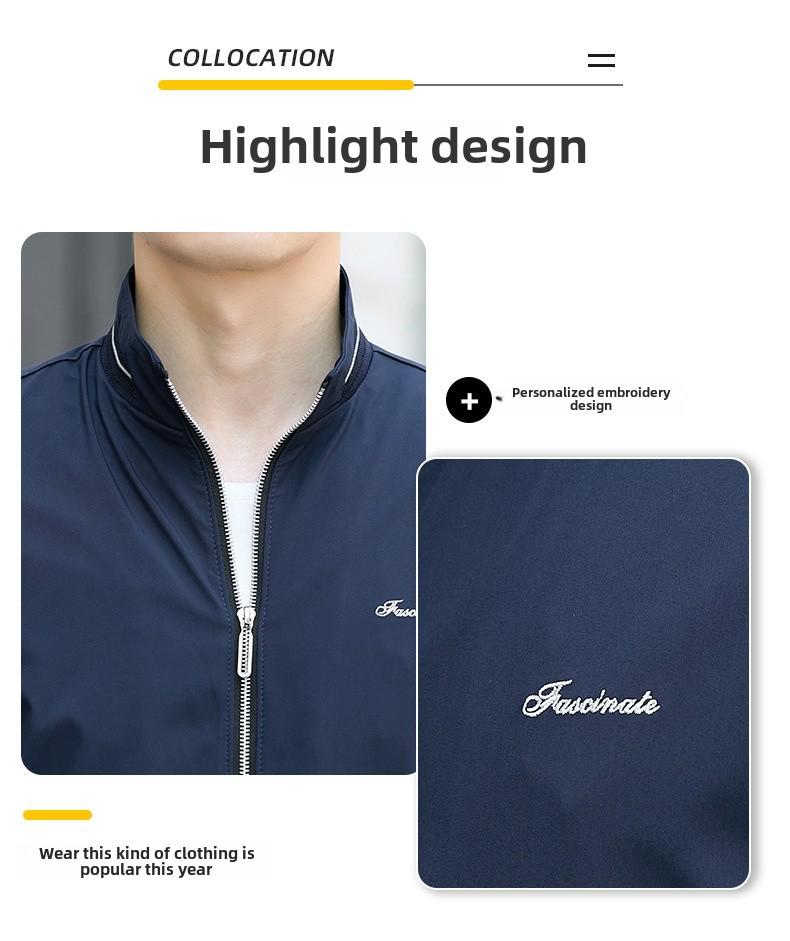
Task: Click the Personalized embroidery design label
Action: pos(591,399)
